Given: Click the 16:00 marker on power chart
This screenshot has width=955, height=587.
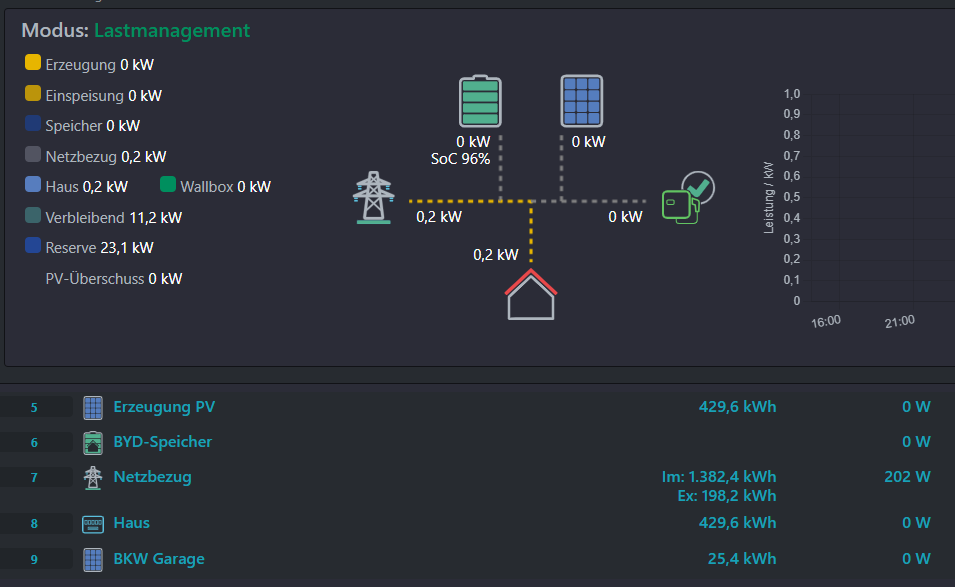Looking at the screenshot, I should 826,321.
